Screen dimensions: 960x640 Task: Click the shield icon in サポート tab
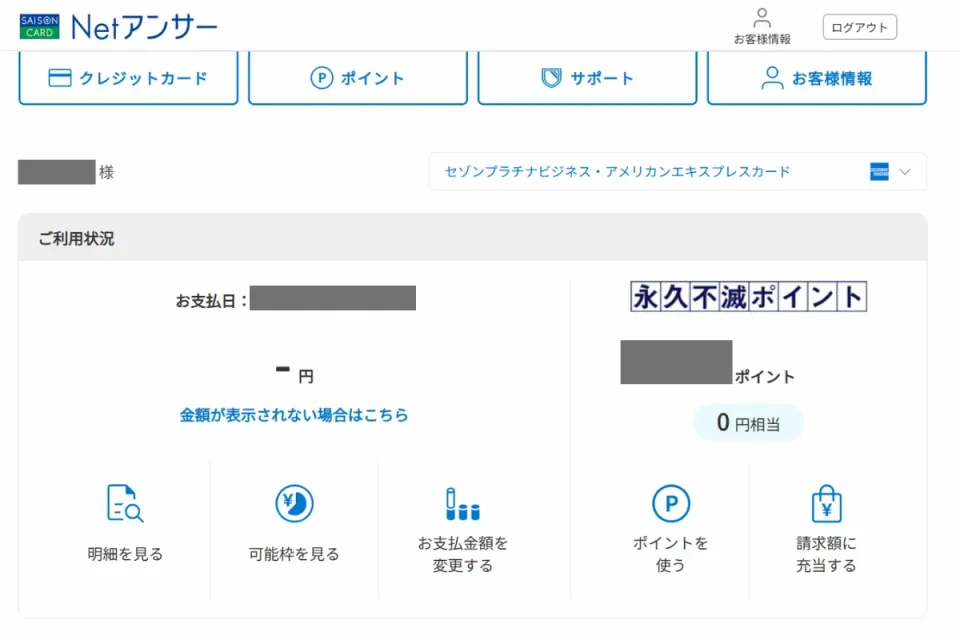pos(551,78)
